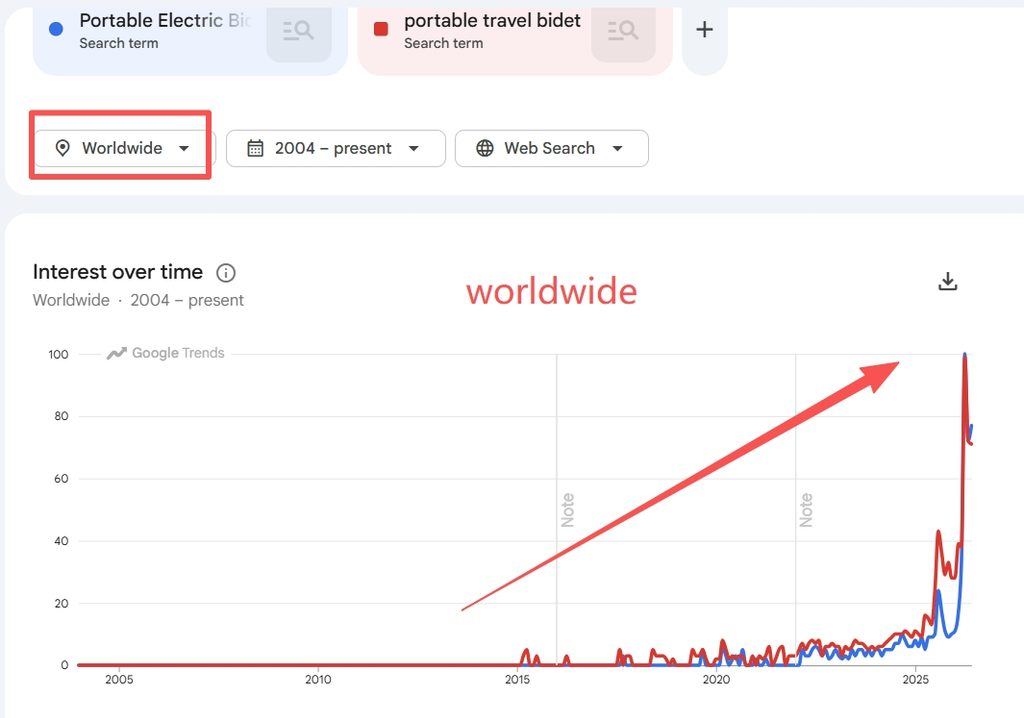Image resolution: width=1024 pixels, height=718 pixels.
Task: Click the explore icon on portable travel bidet
Action: coord(623,31)
